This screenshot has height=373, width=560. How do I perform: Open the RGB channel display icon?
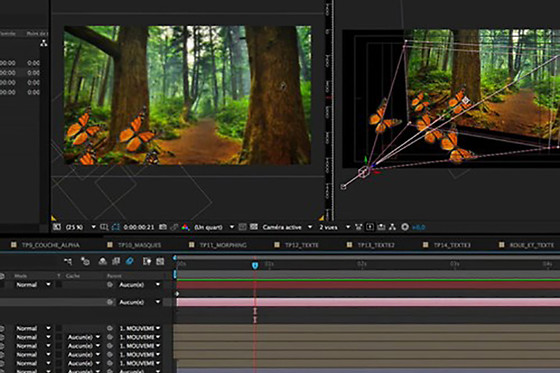185,227
